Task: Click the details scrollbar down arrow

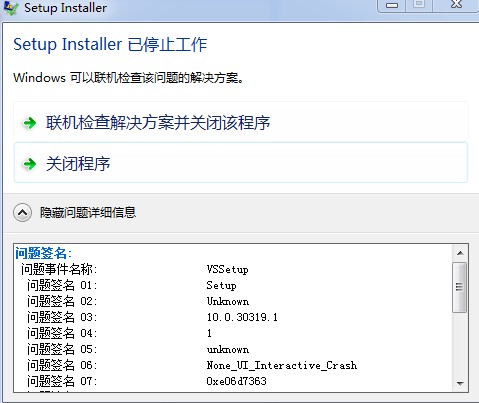Action: click(460, 383)
